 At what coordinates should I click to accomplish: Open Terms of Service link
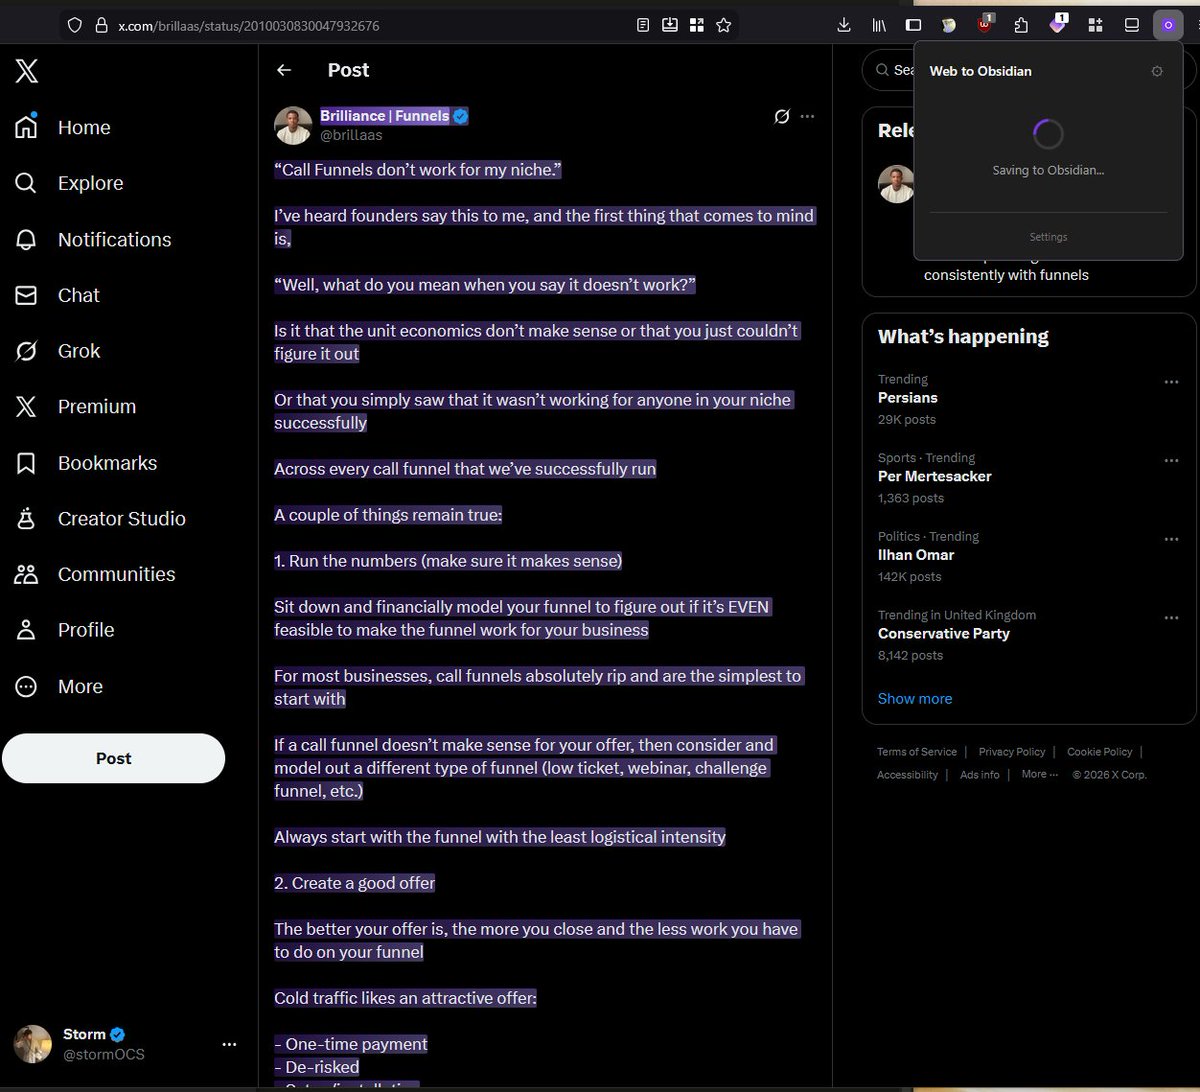916,752
